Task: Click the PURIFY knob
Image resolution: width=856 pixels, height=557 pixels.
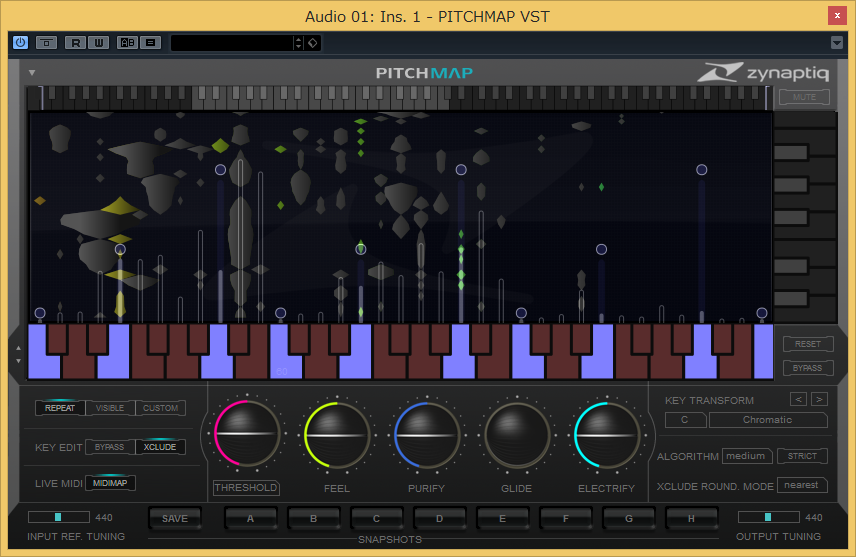Action: [427, 435]
